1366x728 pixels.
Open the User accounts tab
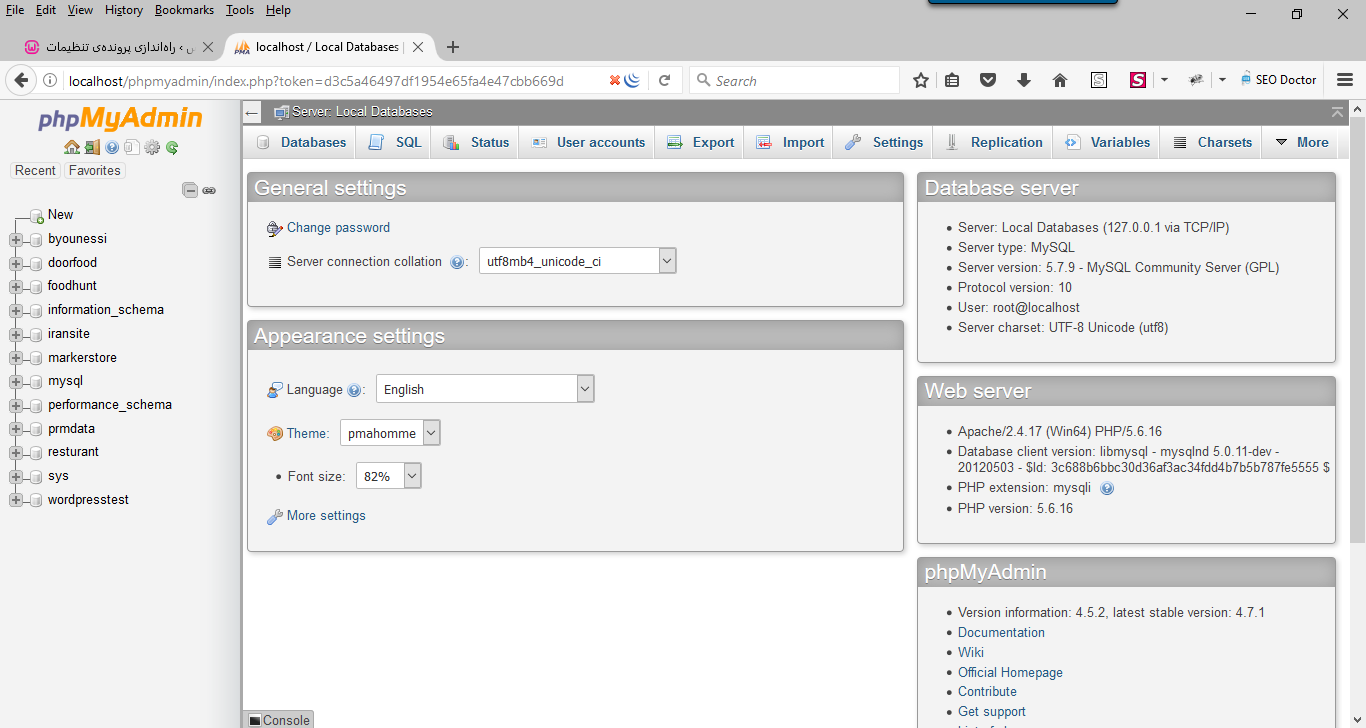point(588,142)
